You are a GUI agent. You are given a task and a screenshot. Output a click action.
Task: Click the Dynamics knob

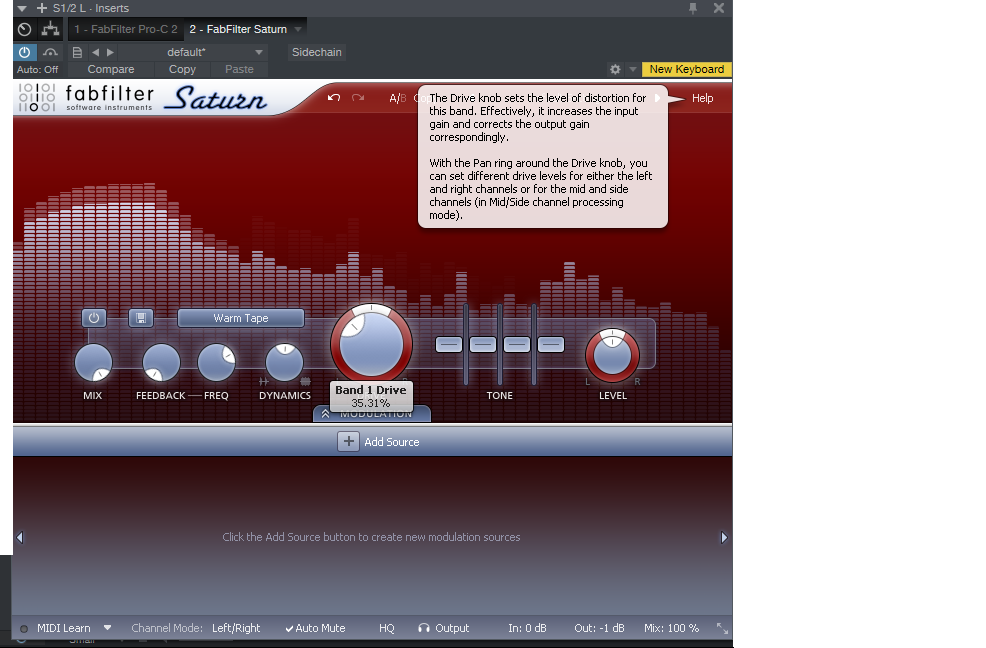(x=284, y=362)
